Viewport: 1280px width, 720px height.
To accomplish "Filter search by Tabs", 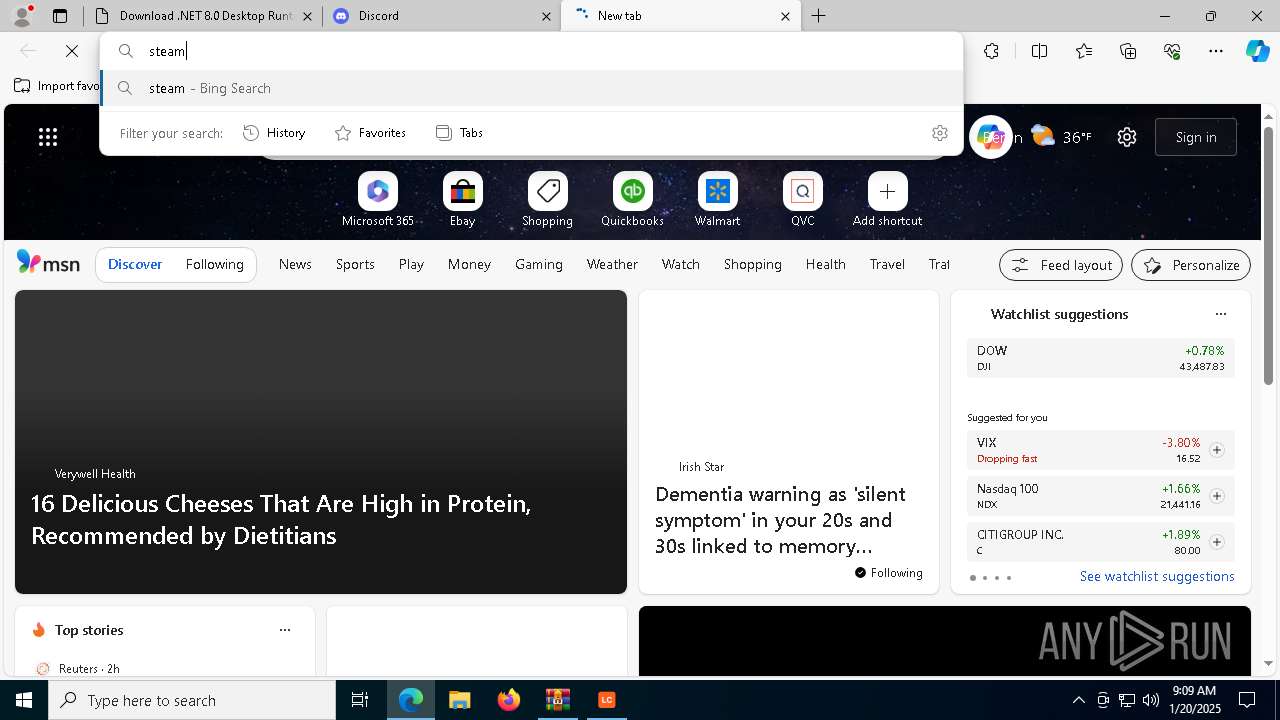I will 460,133.
